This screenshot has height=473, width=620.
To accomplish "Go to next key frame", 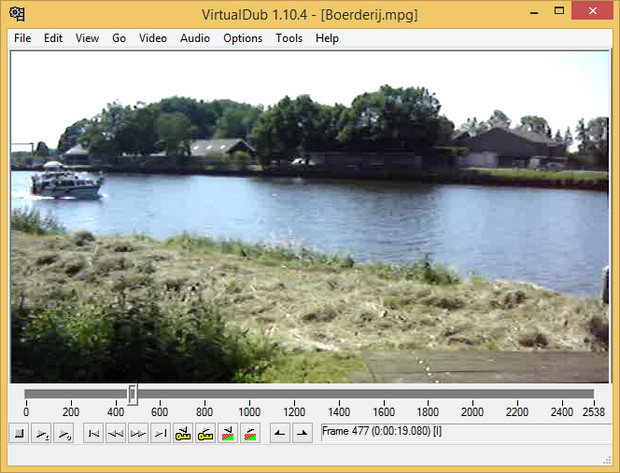I will pos(205,433).
